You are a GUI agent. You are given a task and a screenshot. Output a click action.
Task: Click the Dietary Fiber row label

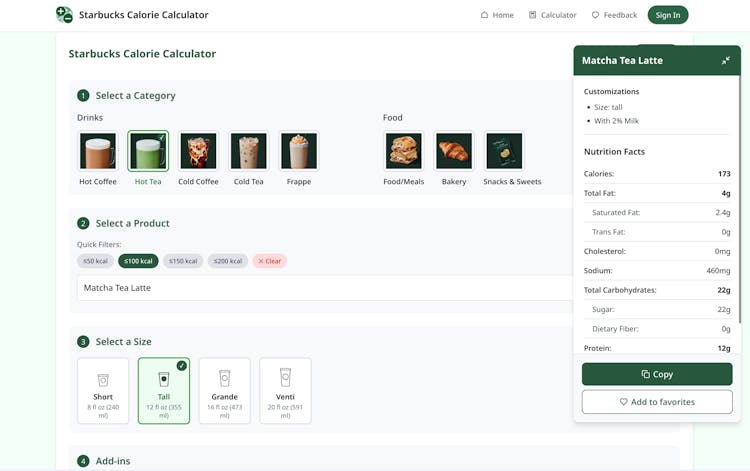point(615,329)
